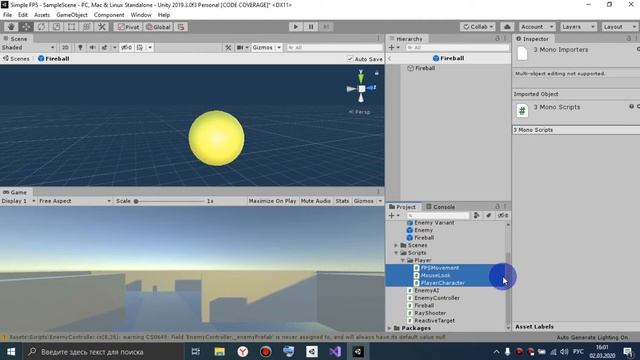The image size is (640, 360).
Task: Toggle Mute Audio in Game view
Action: coord(316,201)
